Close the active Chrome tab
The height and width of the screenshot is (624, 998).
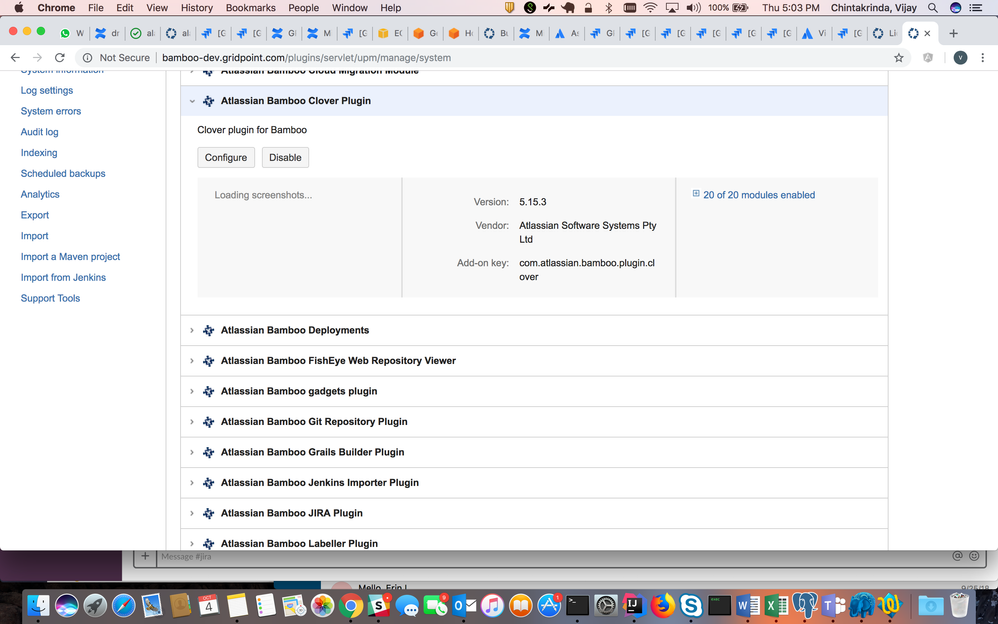927,33
